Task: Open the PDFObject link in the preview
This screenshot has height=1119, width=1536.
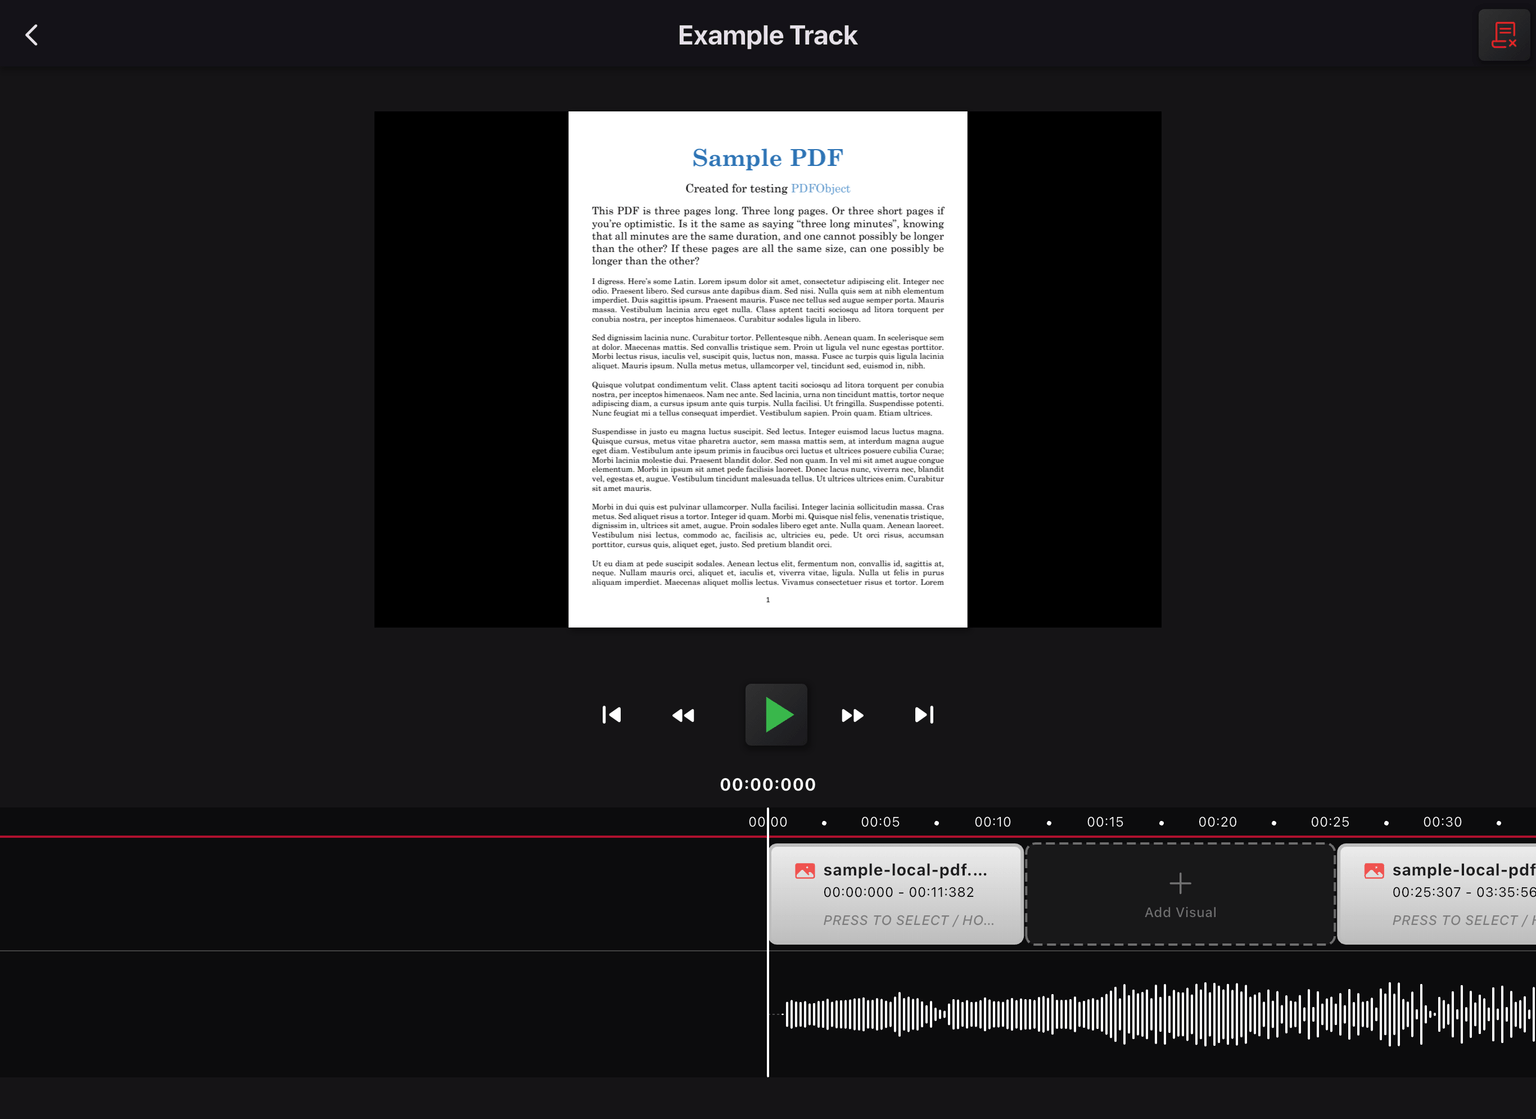Action: pyautogui.click(x=820, y=189)
